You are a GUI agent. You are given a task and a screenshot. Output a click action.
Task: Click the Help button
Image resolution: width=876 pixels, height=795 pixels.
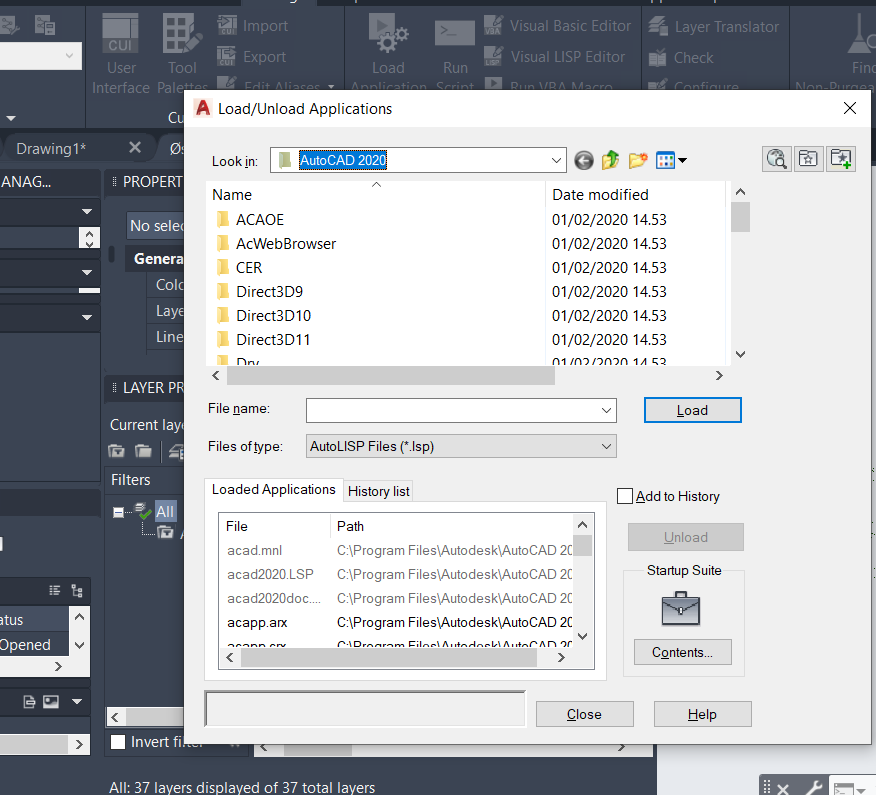click(702, 714)
